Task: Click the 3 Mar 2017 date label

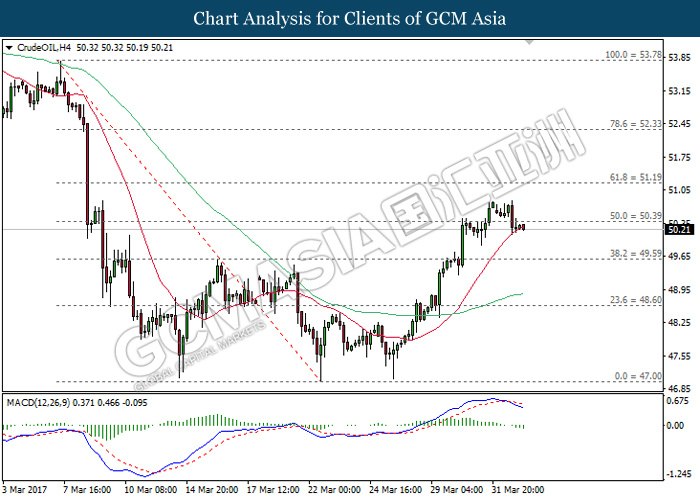Action: [x=24, y=490]
